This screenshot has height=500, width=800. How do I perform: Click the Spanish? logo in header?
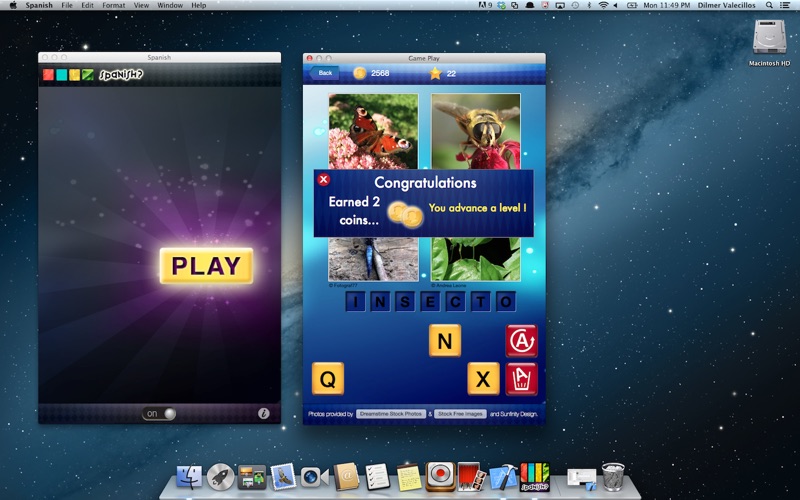click(x=121, y=74)
